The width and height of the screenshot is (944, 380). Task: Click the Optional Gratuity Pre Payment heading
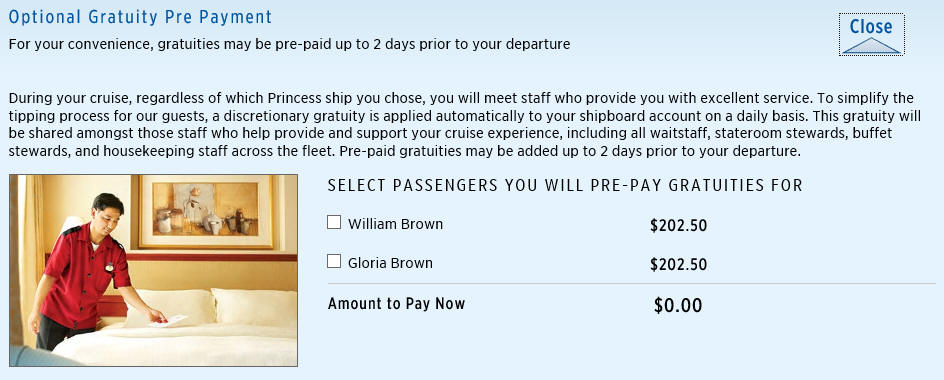pos(140,17)
